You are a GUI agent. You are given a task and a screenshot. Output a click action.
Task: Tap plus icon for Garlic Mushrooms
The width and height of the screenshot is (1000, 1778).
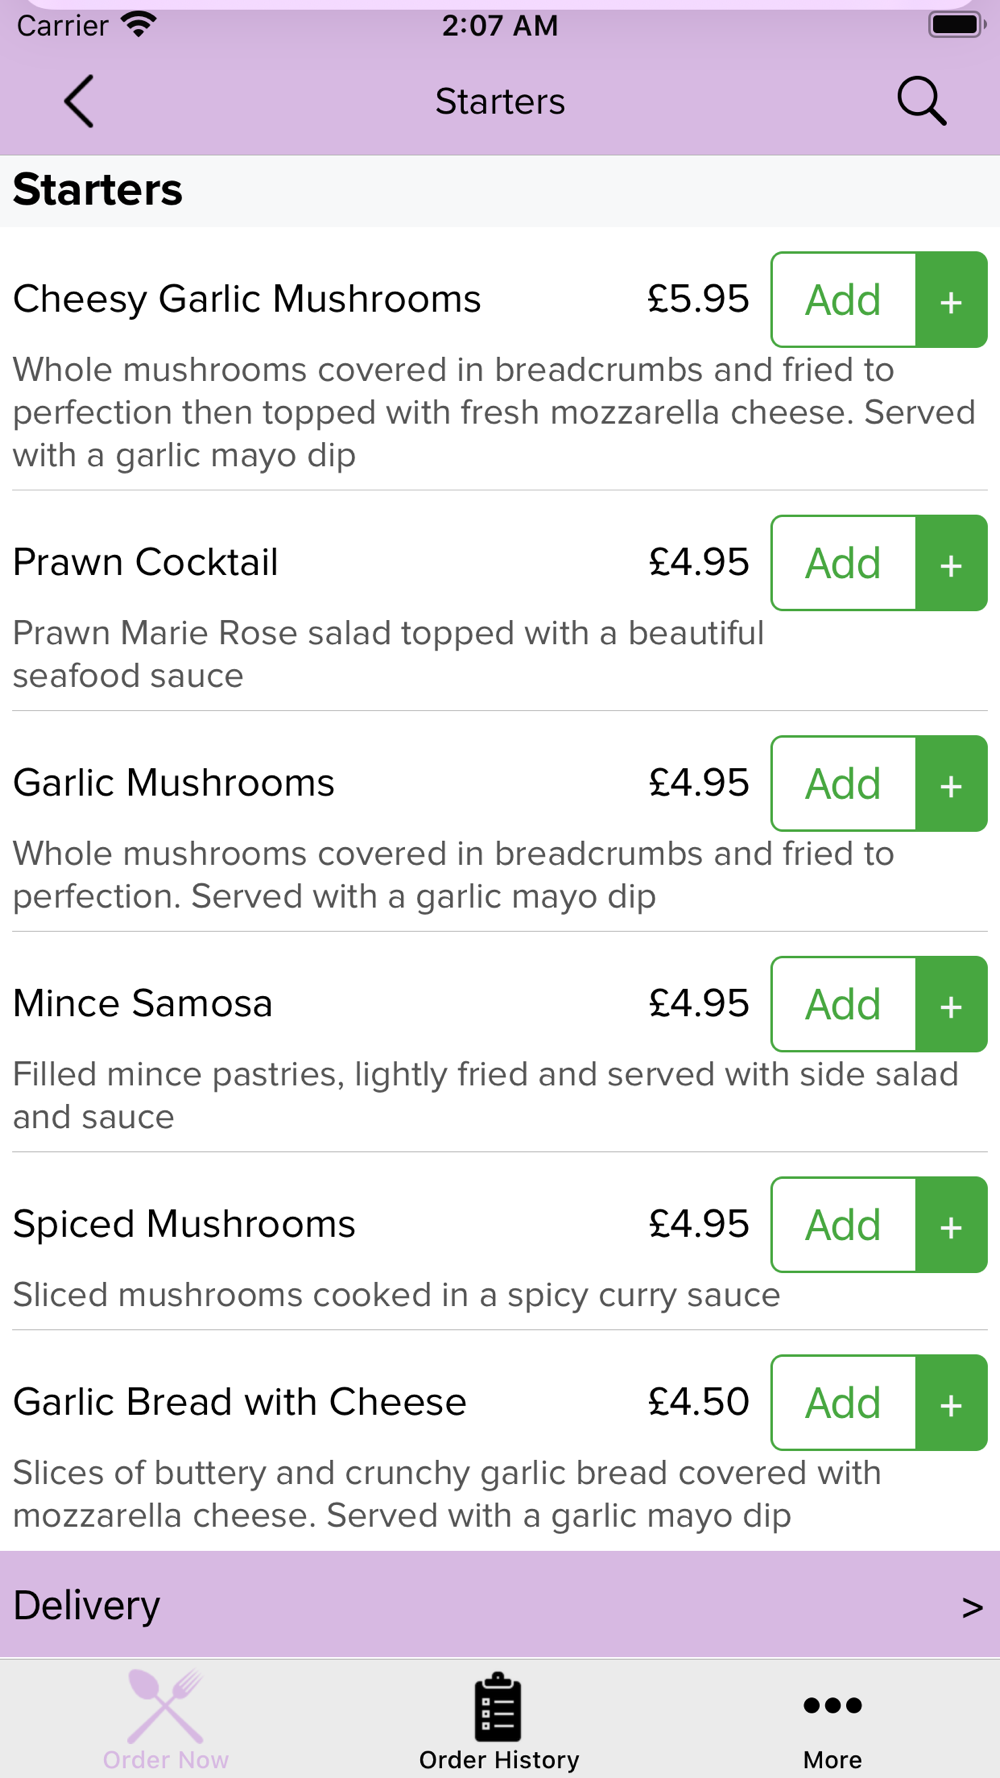tap(951, 784)
